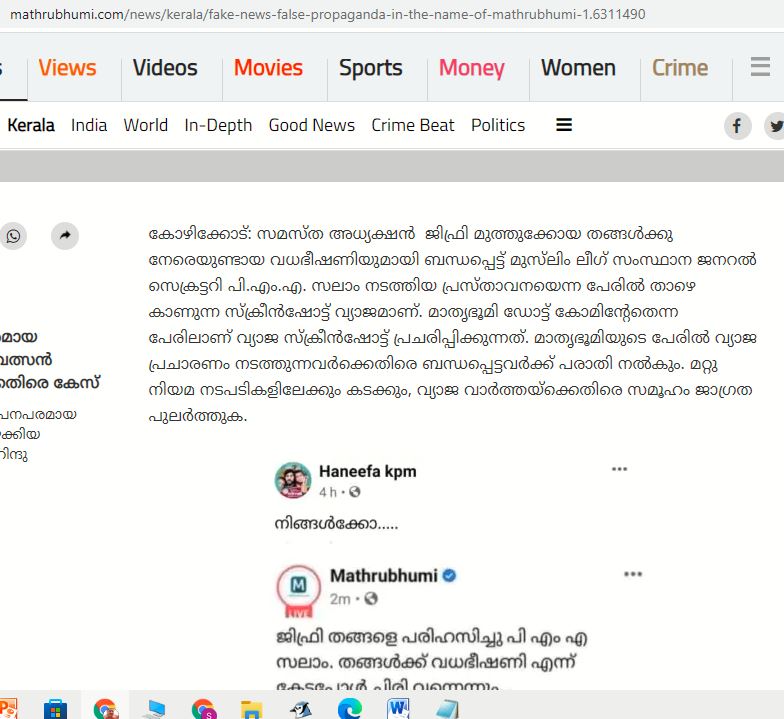Open the Crime Beat category

pyautogui.click(x=412, y=125)
